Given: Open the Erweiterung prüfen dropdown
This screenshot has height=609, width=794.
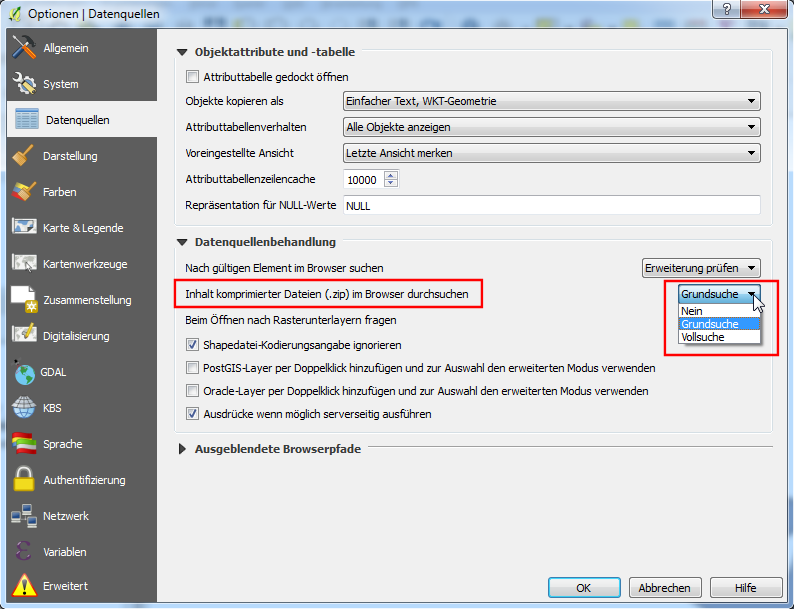Looking at the screenshot, I should click(701, 268).
